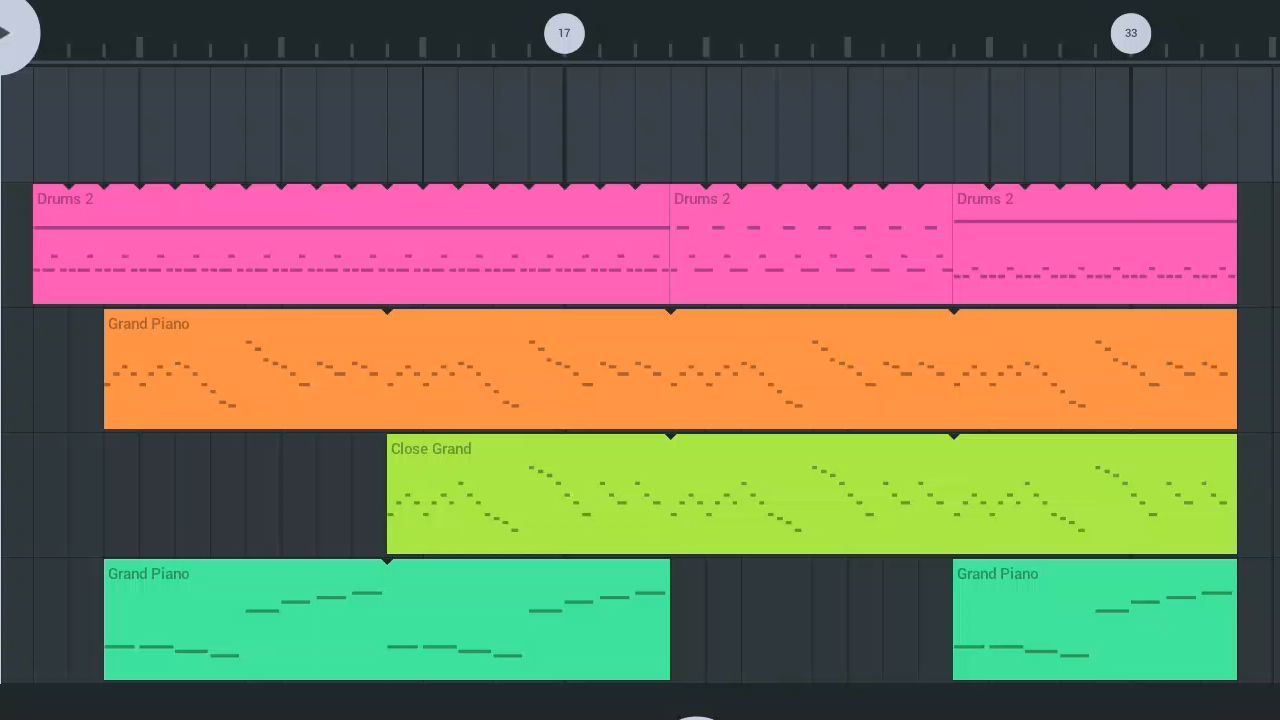Click the notch marker atop first teal clip
This screenshot has height=720, width=1280.
coord(387,562)
